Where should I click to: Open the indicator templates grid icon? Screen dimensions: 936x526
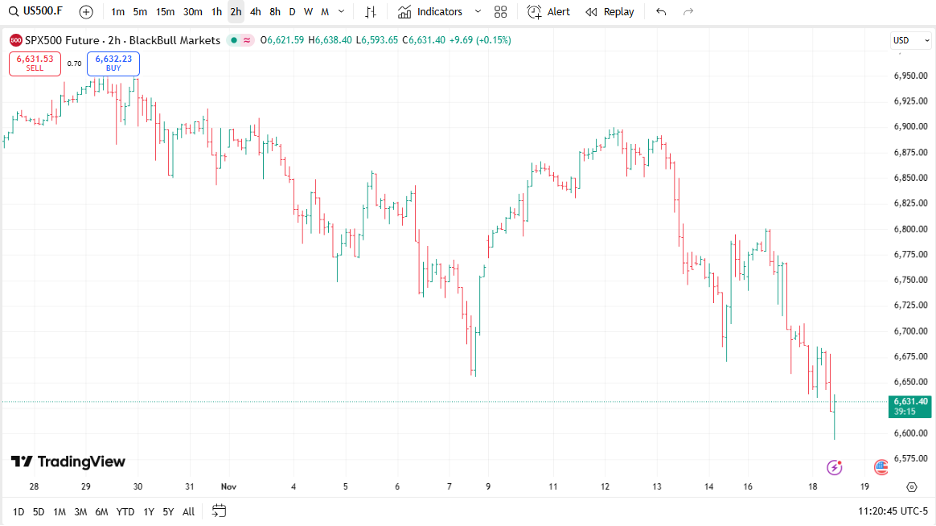click(x=501, y=12)
